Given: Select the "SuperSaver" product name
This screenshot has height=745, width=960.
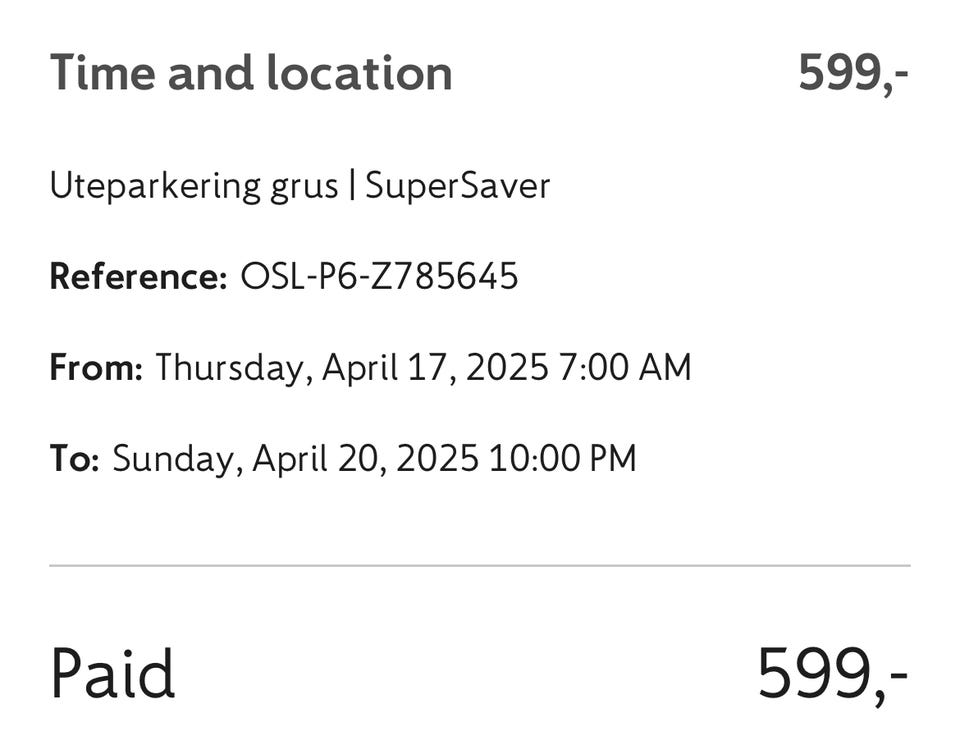Looking at the screenshot, I should (x=457, y=186).
